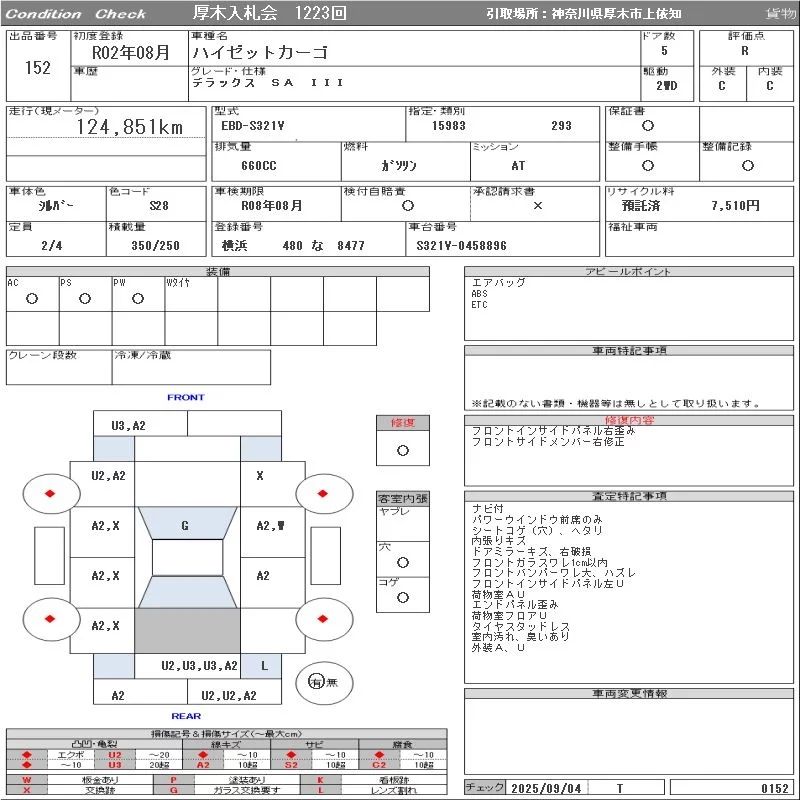Click the circle in the PS equipment cell
Image resolution: width=800 pixels, height=800 pixels.
click(85, 298)
